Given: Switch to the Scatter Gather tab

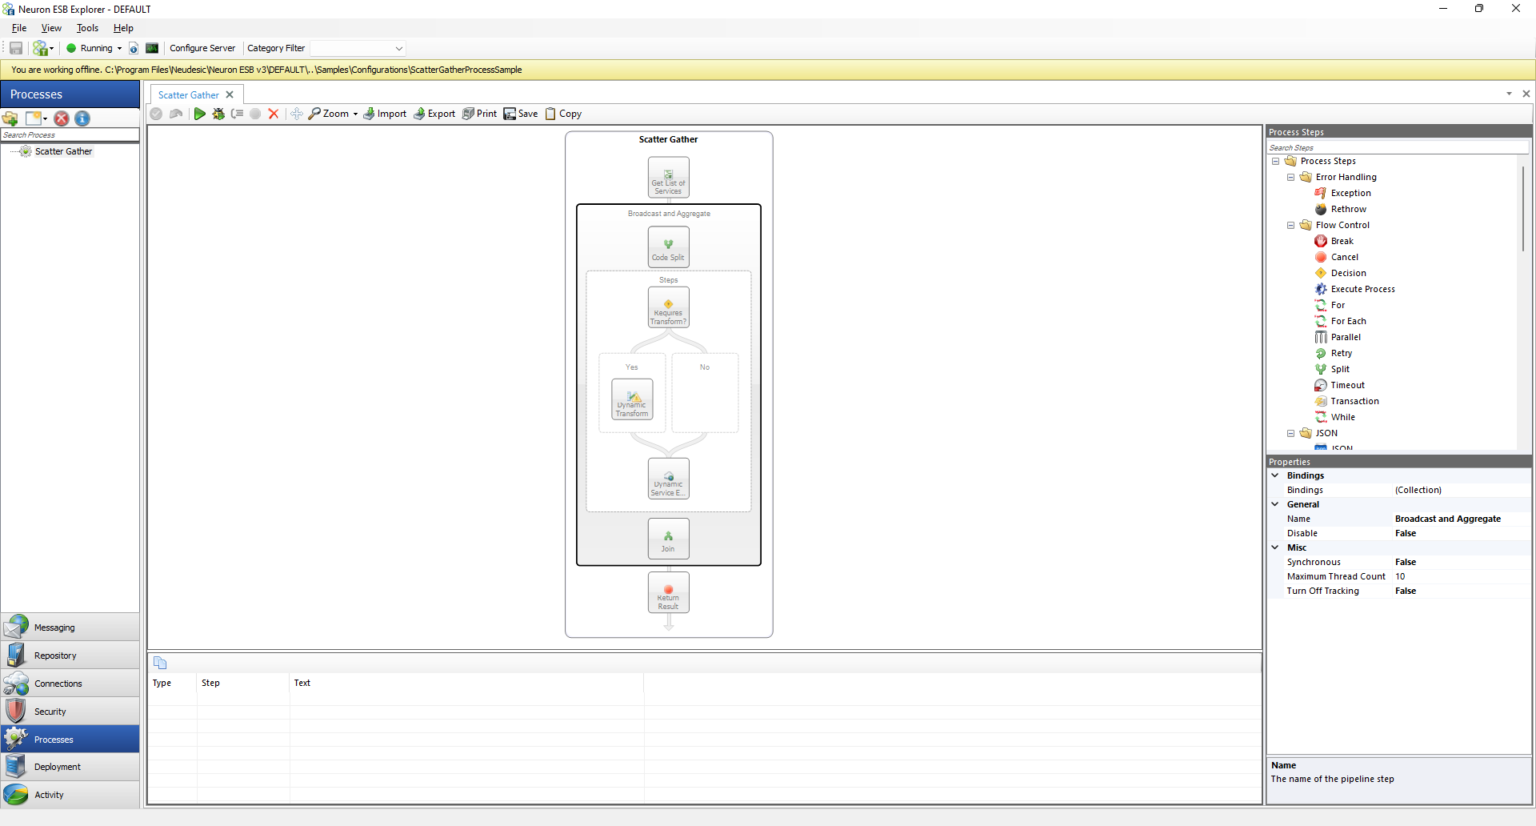Looking at the screenshot, I should click(188, 95).
